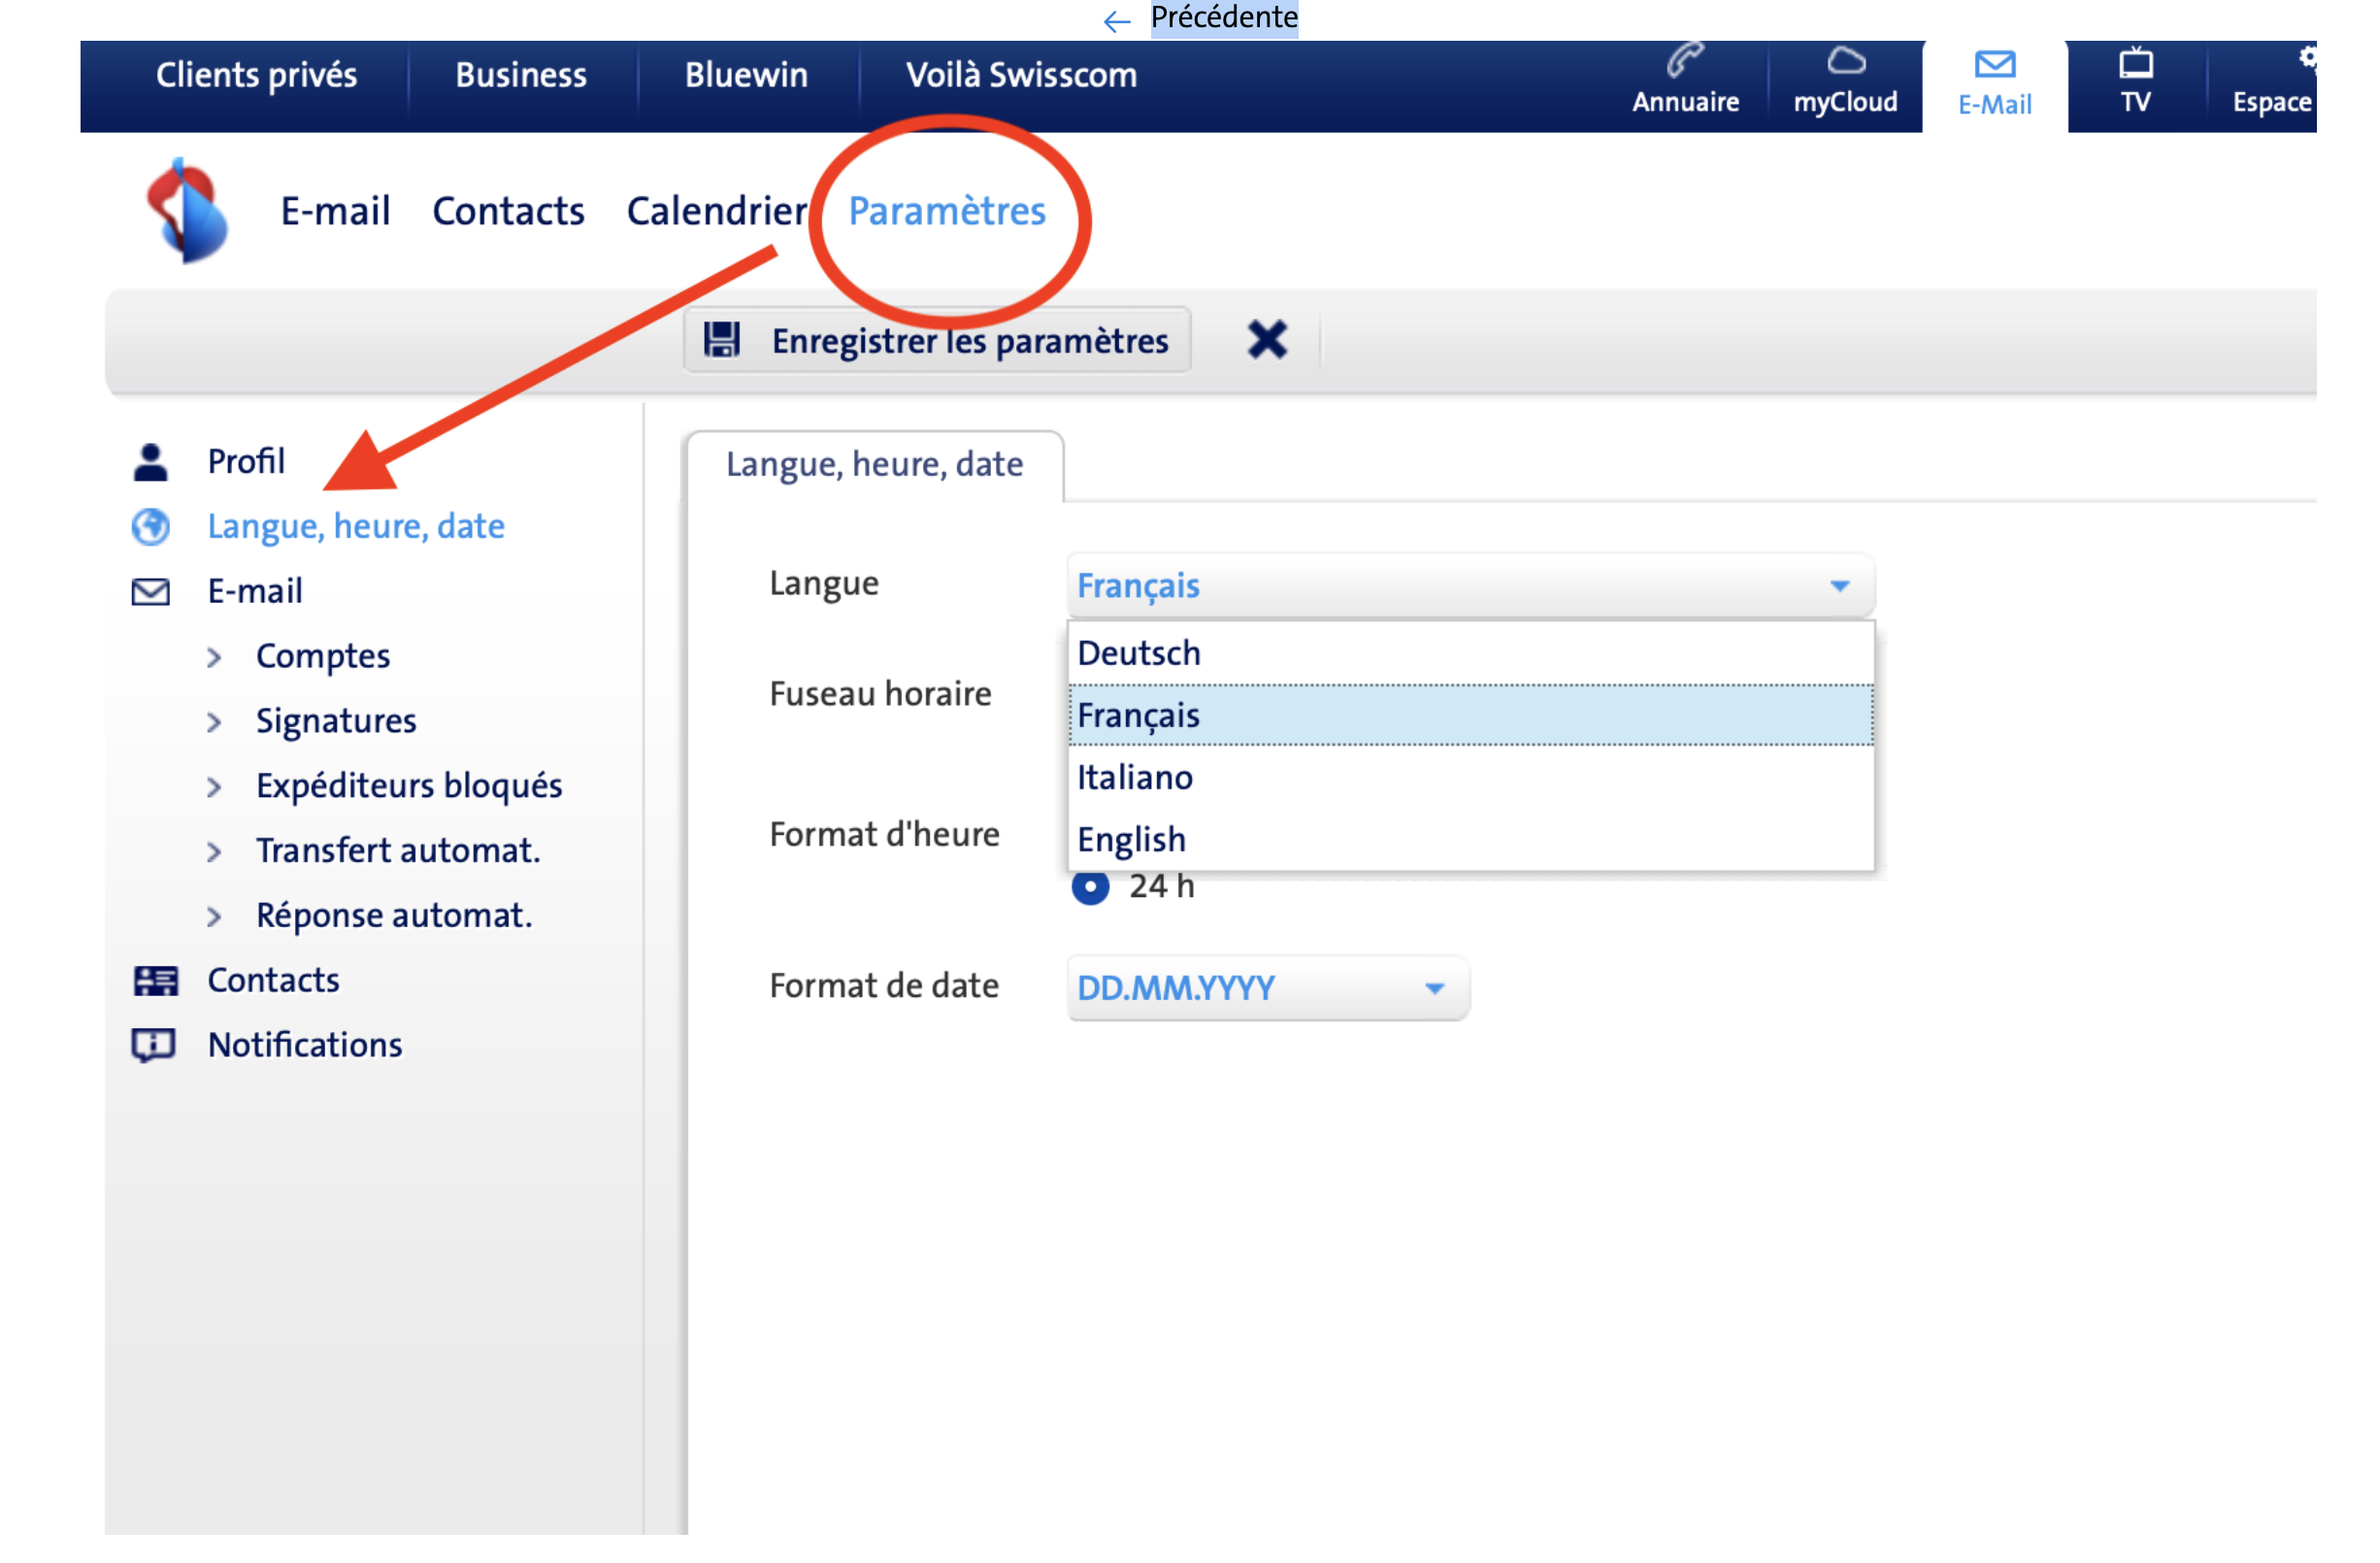Click the Contacts card icon in sidebar
Image resolution: width=2380 pixels, height=1563 pixels.
[154, 980]
